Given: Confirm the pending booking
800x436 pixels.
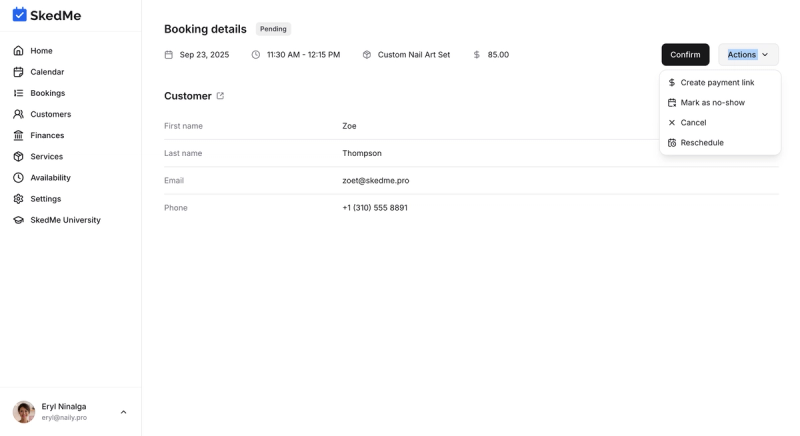Looking at the screenshot, I should (x=685, y=55).
